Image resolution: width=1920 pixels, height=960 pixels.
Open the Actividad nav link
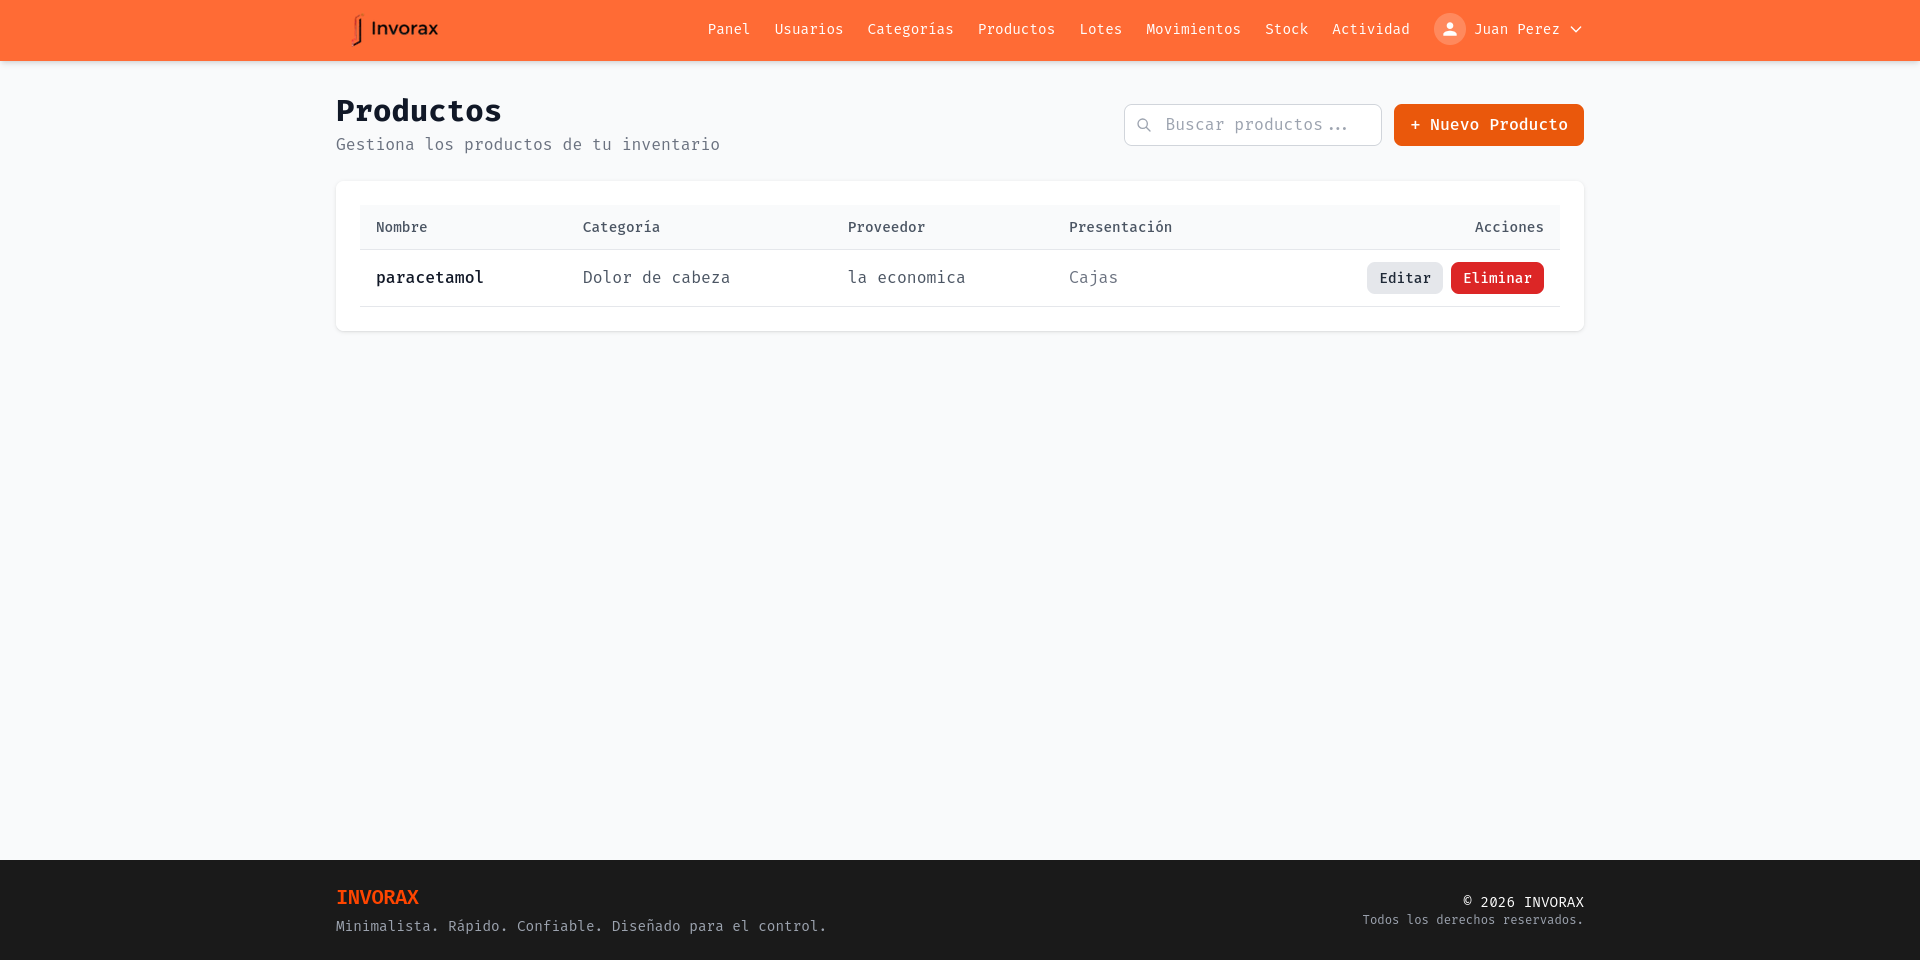pos(1370,29)
